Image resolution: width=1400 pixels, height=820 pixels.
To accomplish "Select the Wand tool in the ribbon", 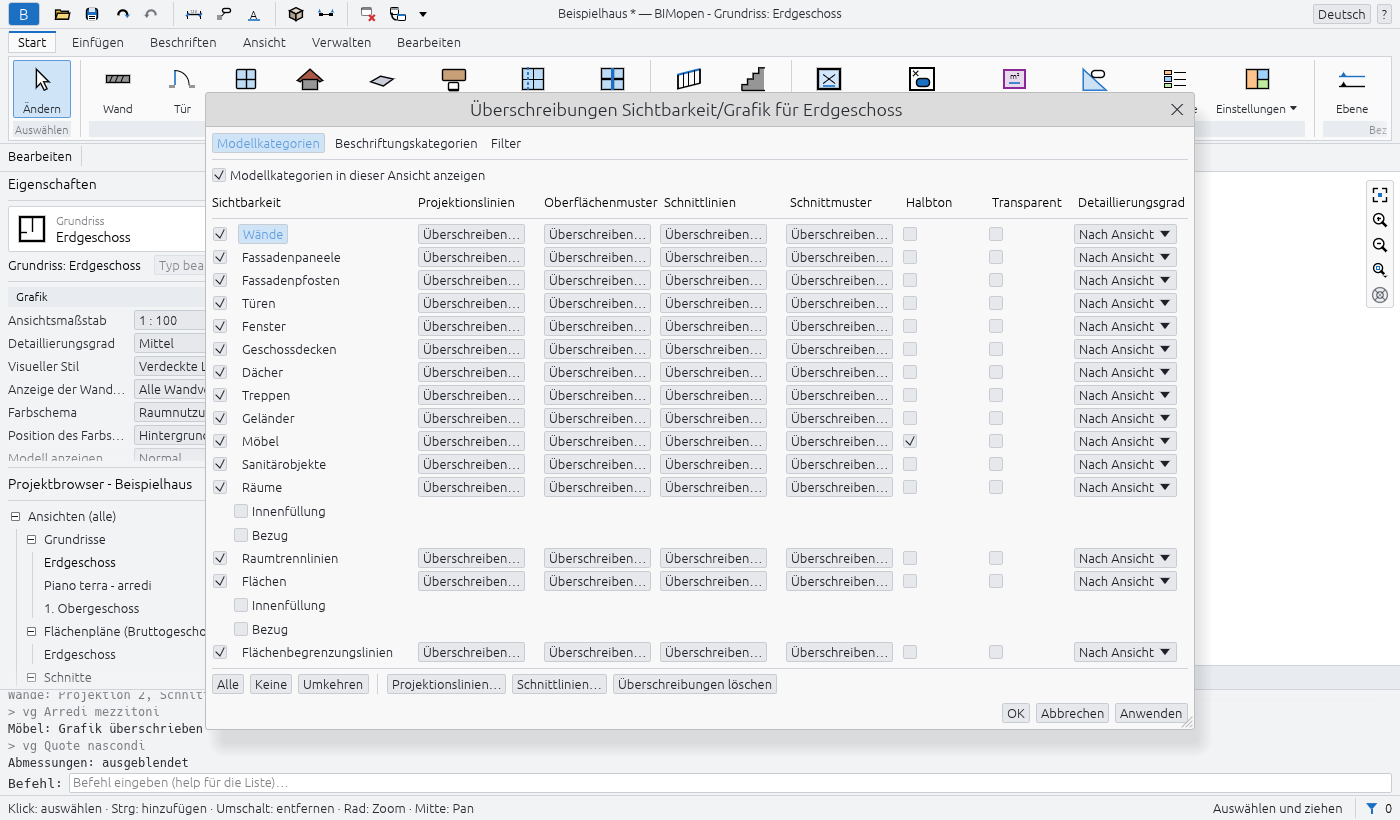I will [118, 91].
